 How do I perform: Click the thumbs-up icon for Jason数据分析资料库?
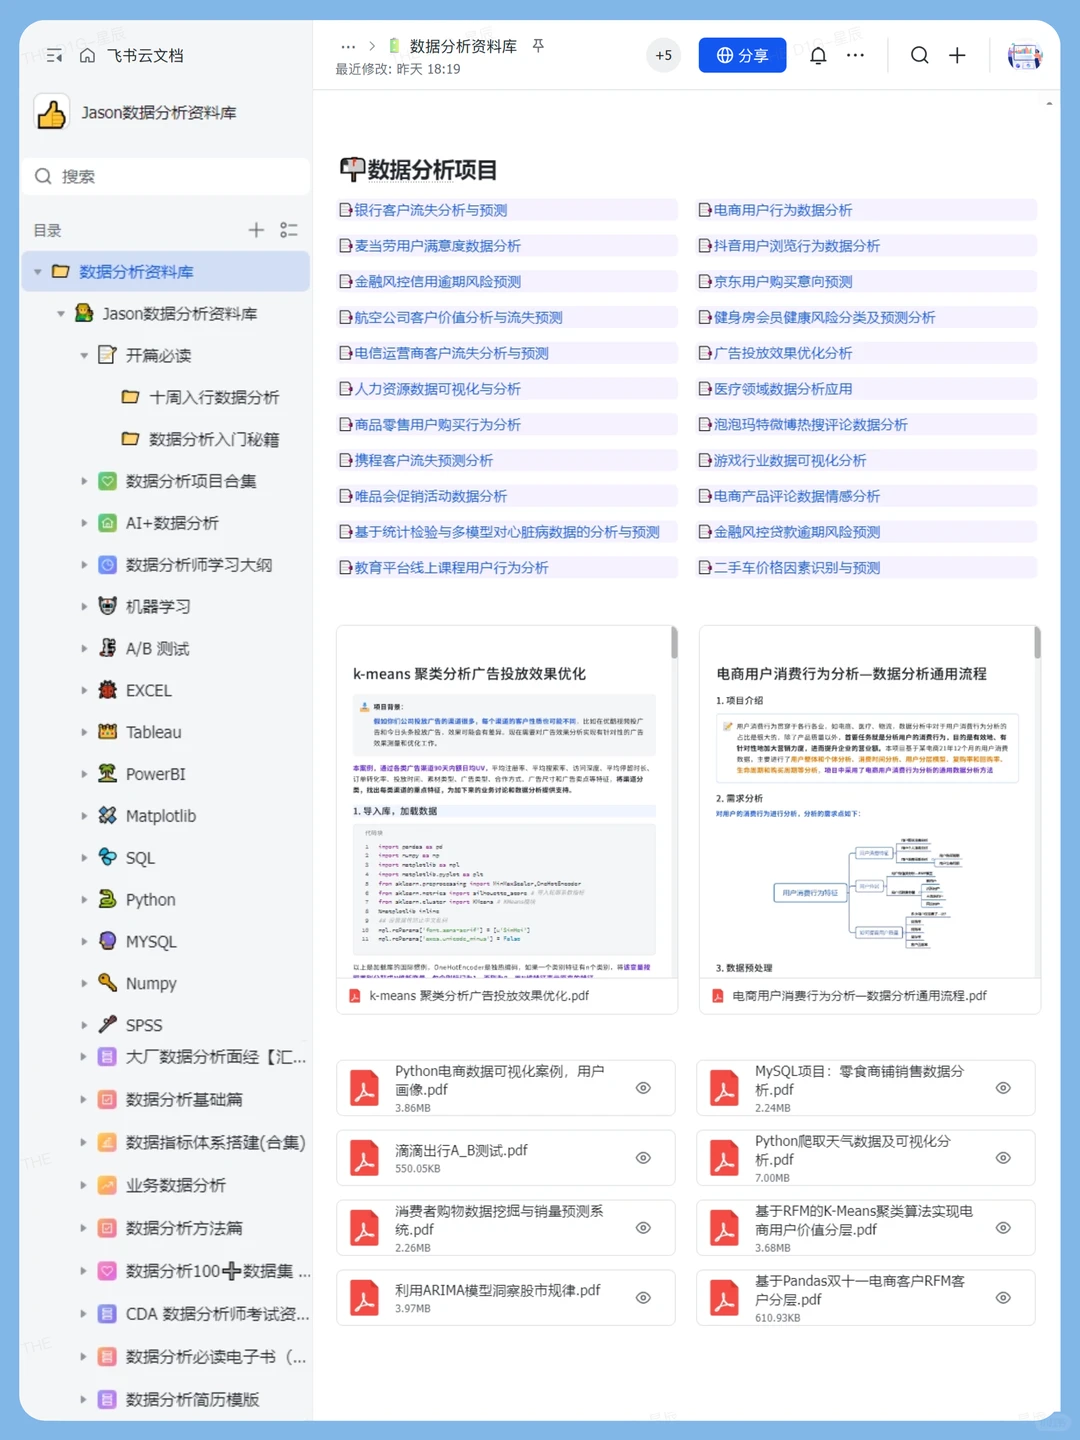pos(51,113)
